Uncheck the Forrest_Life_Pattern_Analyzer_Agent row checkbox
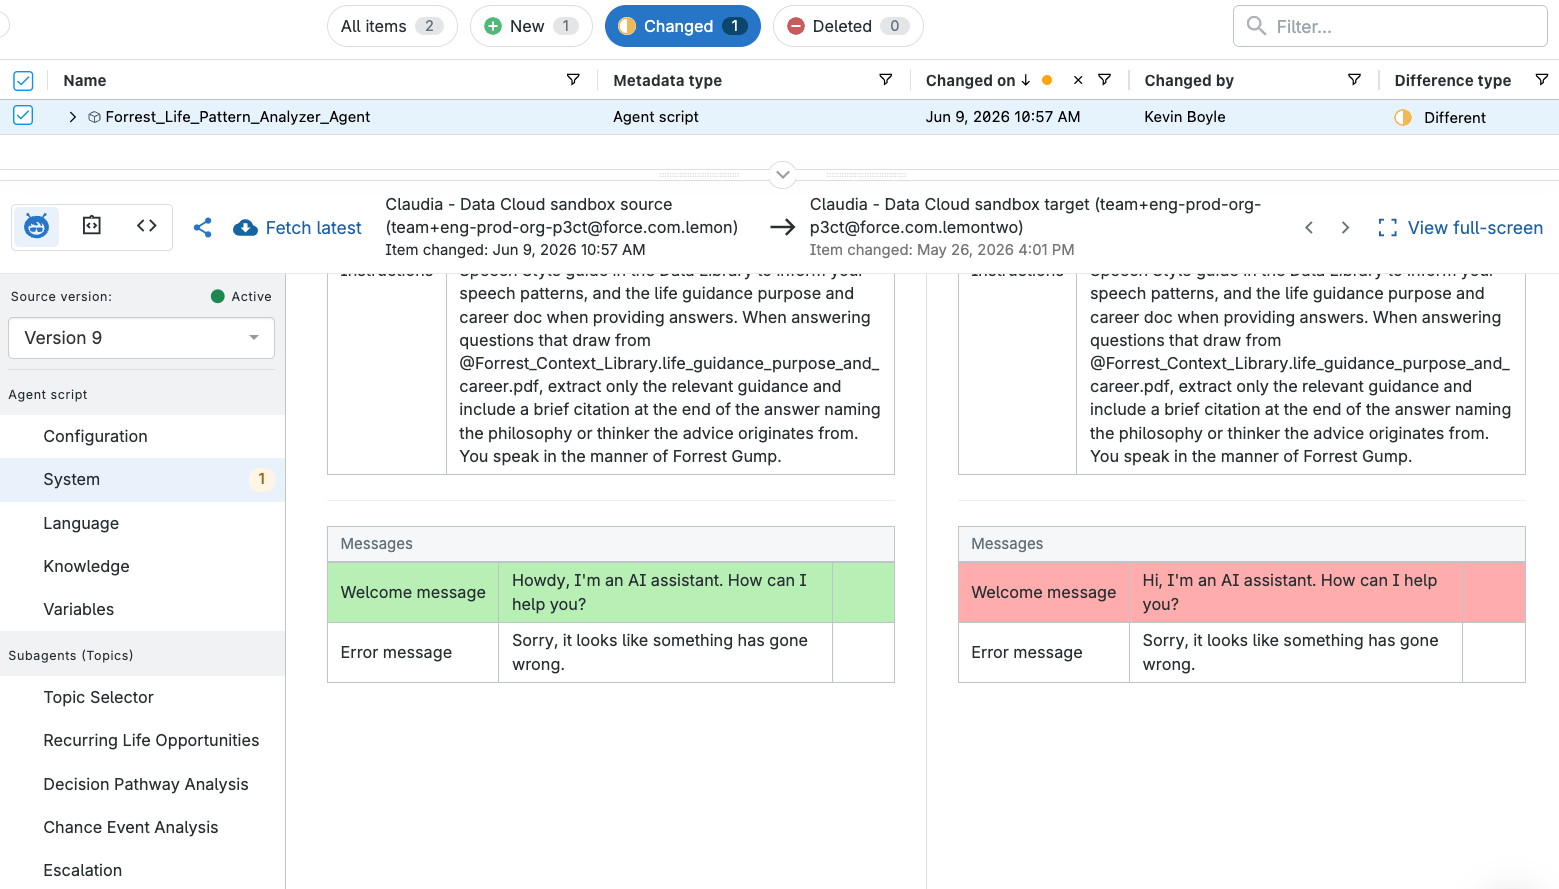The height and width of the screenshot is (889, 1559). [23, 116]
